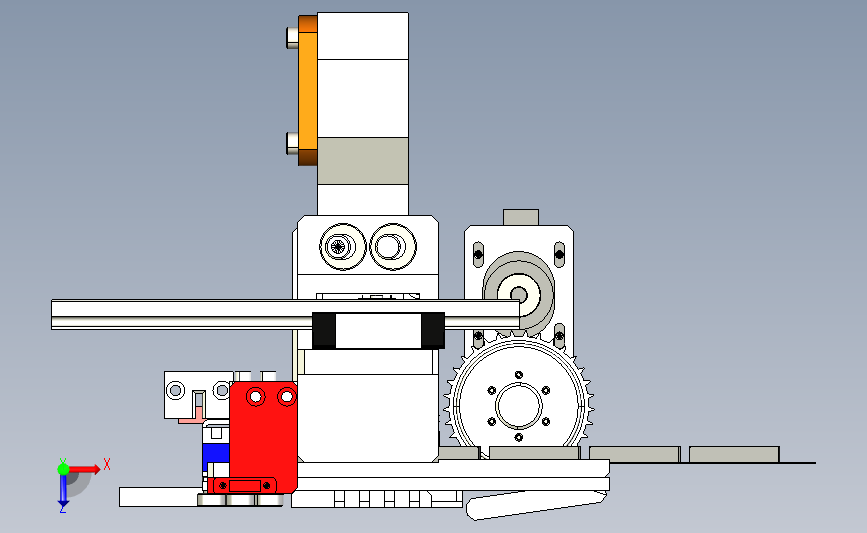Select the angled lever arm under the base plate
The image size is (867, 533).
point(536,505)
